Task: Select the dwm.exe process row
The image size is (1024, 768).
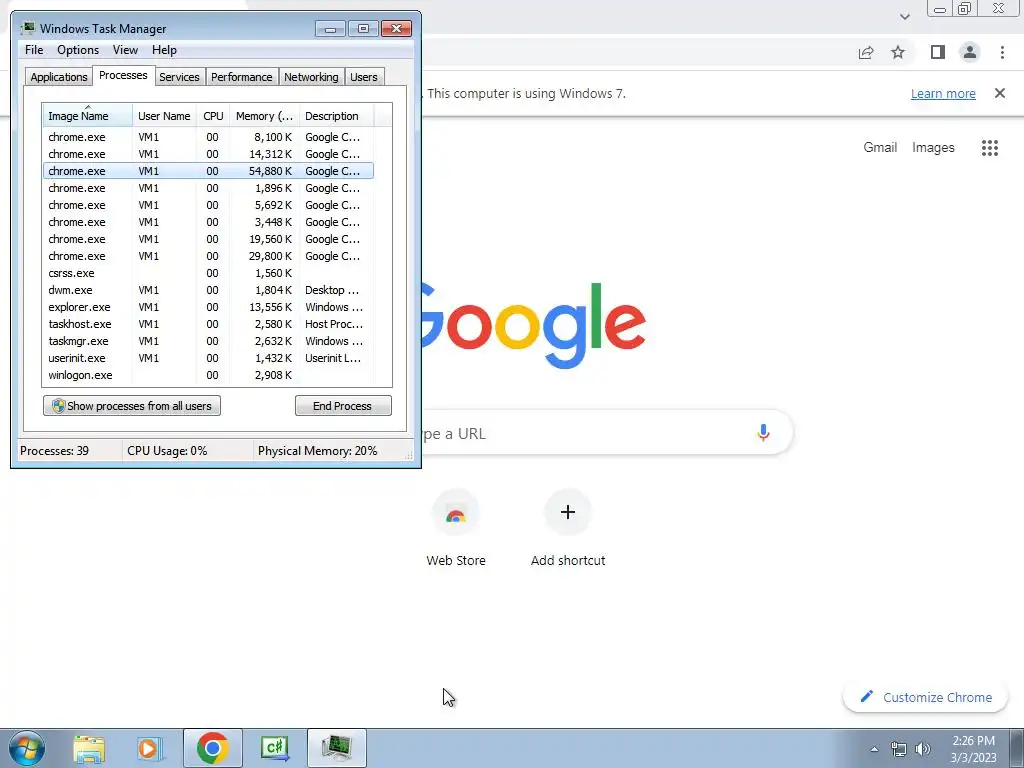Action: [x=208, y=290]
